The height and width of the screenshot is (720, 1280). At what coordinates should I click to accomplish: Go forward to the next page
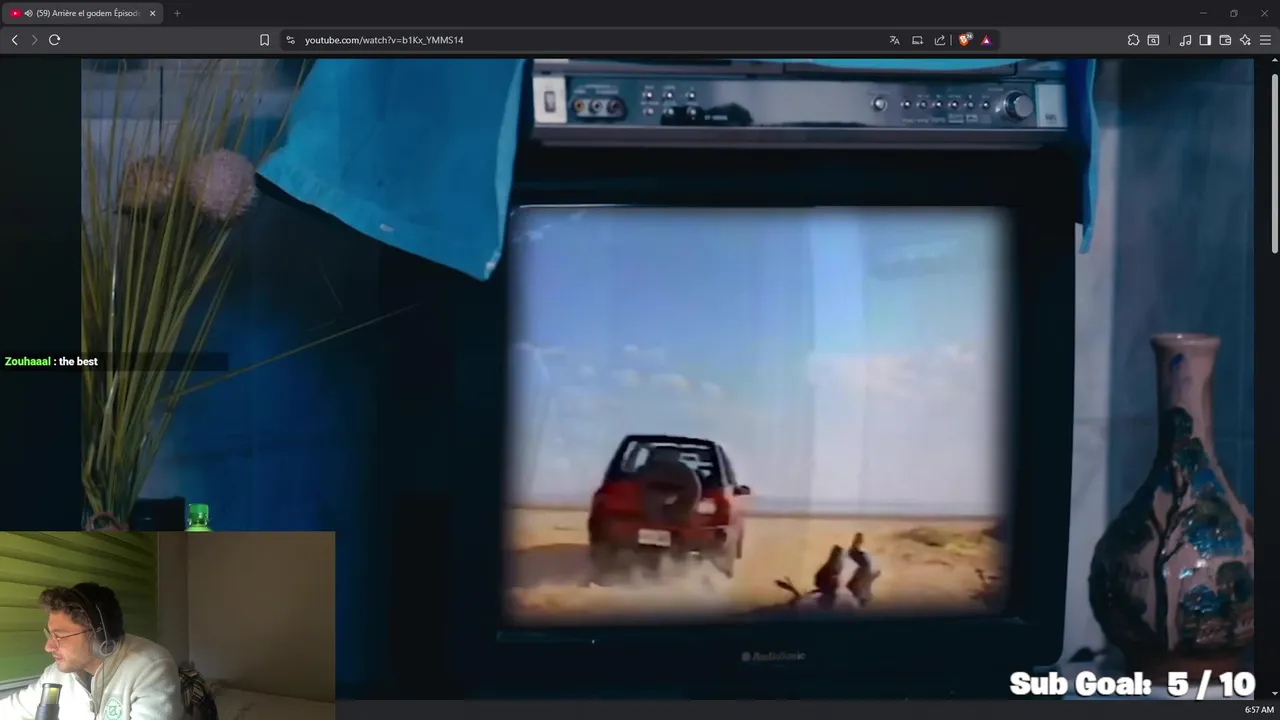click(34, 40)
